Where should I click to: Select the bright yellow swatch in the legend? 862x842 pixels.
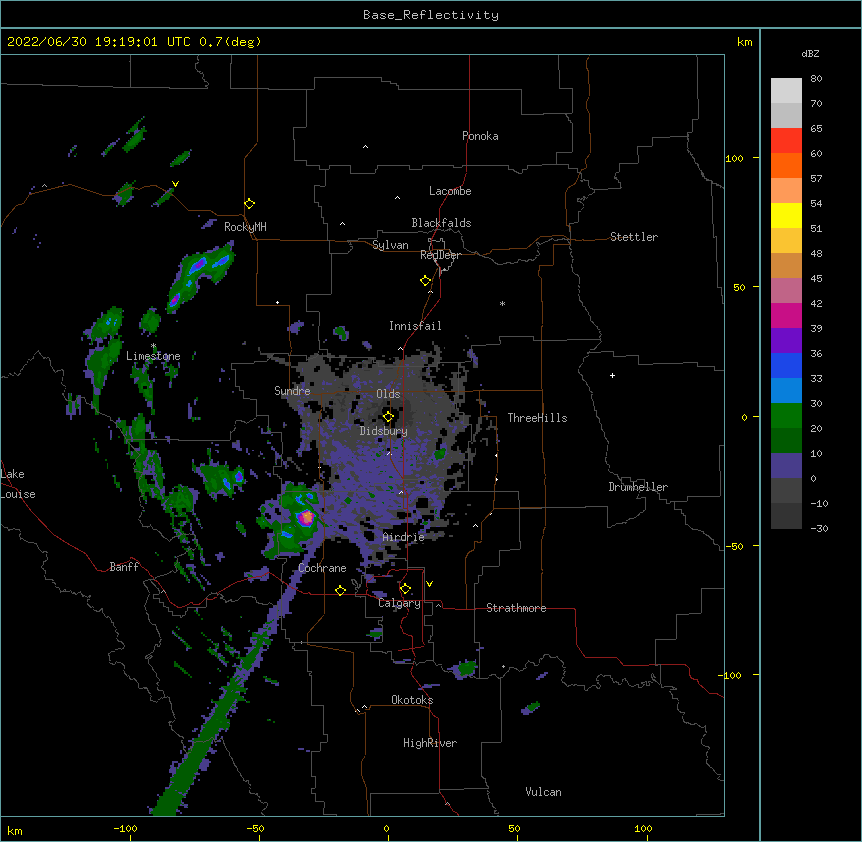[x=786, y=215]
